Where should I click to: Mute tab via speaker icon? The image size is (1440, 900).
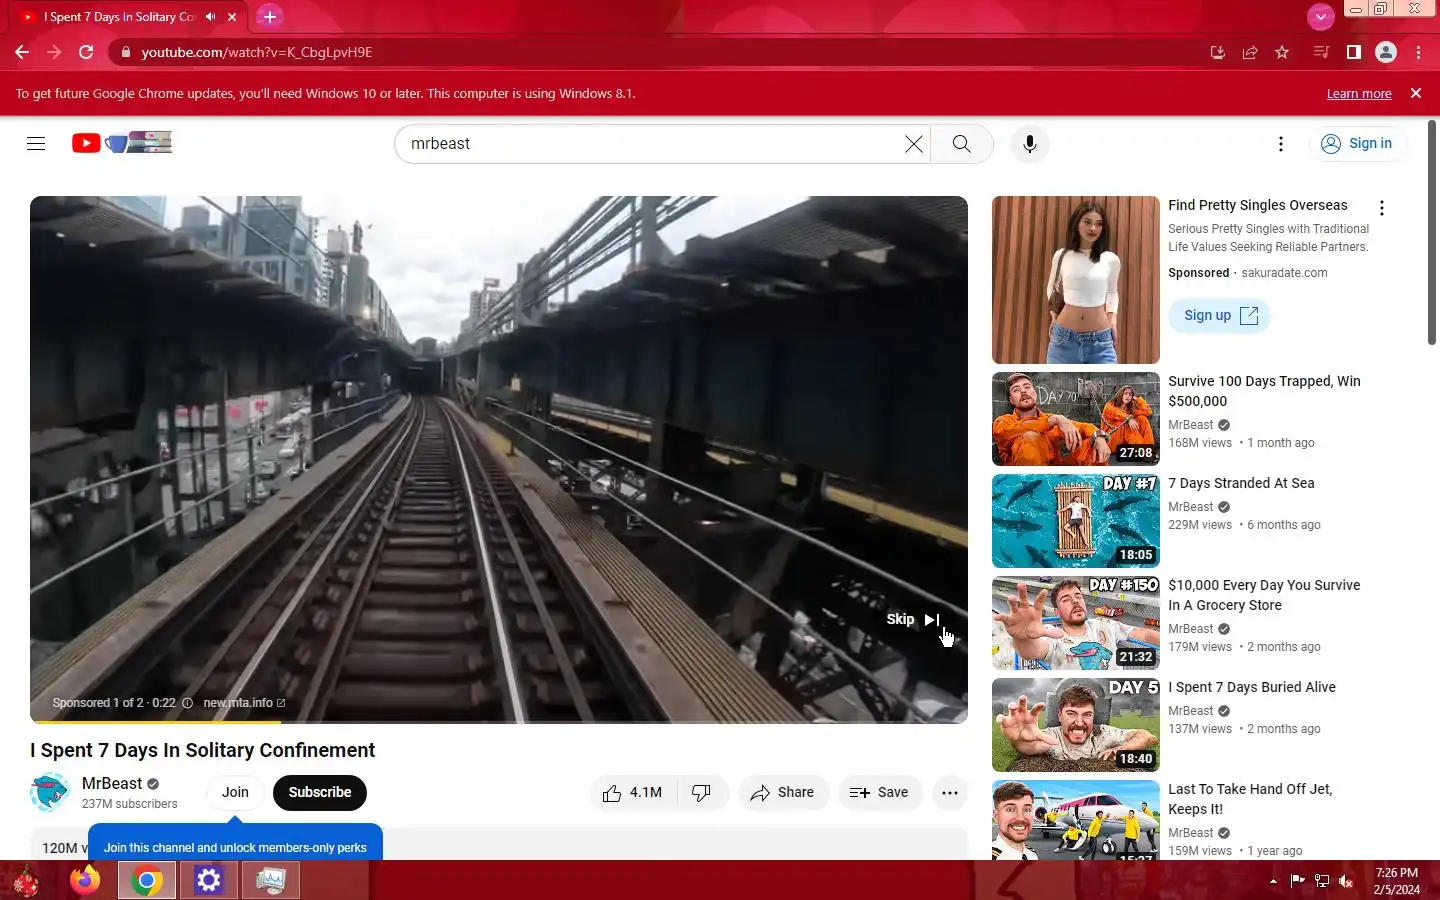pyautogui.click(x=210, y=17)
